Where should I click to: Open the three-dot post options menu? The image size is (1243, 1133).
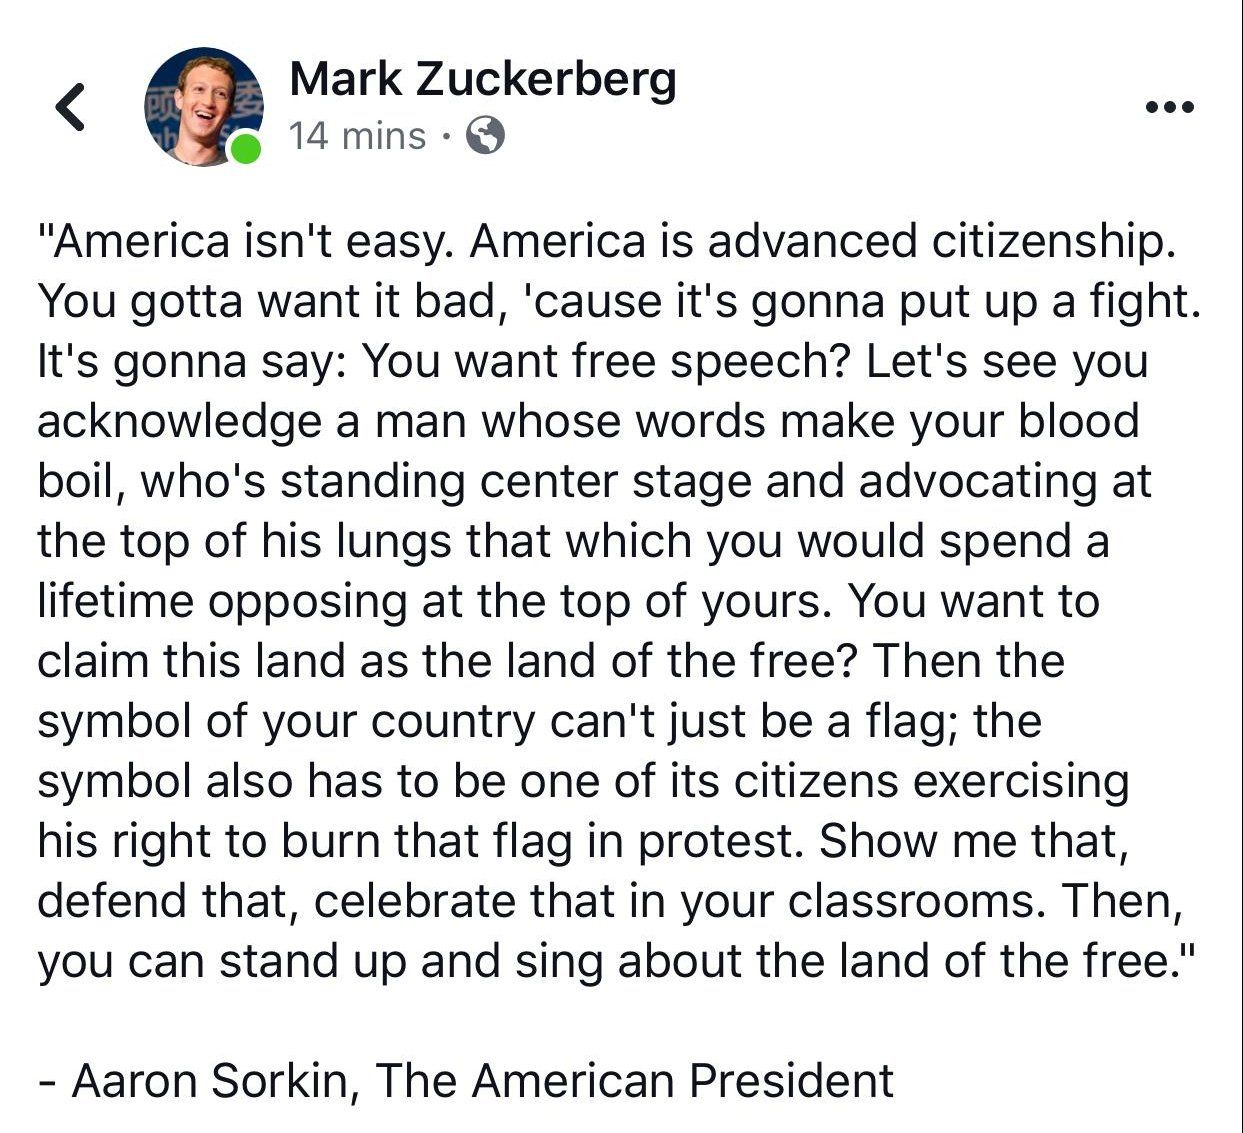(1169, 107)
